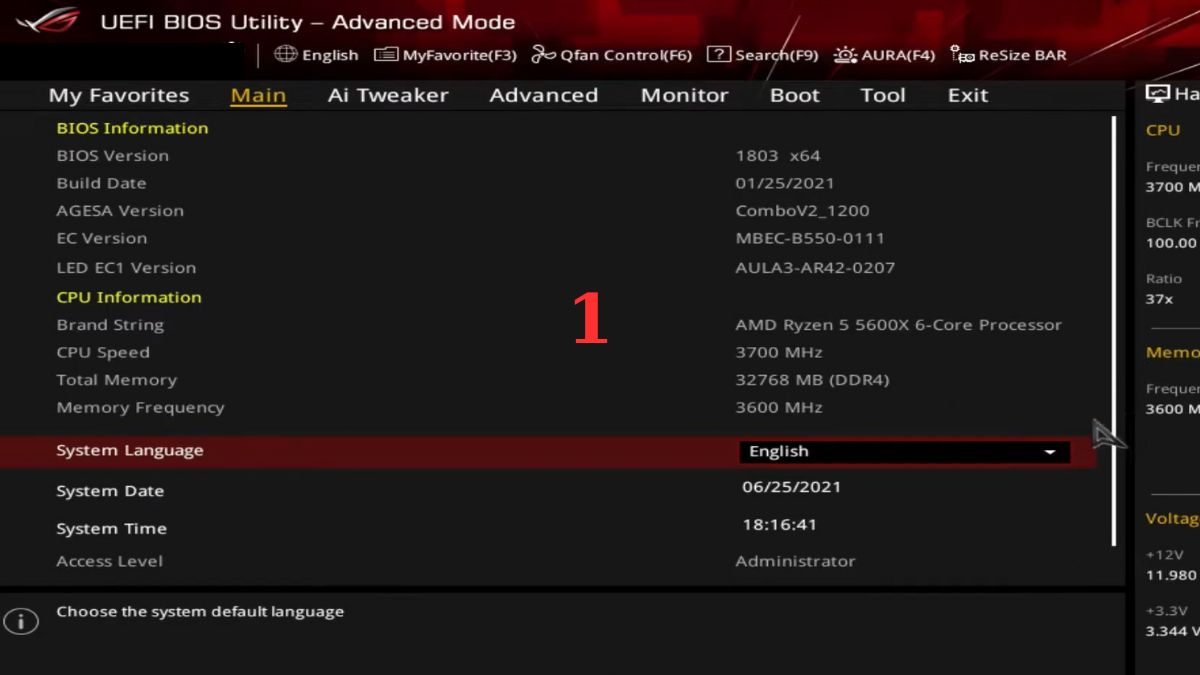The image size is (1200, 675).
Task: Click the 32768 MB (DDR4) value
Action: click(812, 380)
